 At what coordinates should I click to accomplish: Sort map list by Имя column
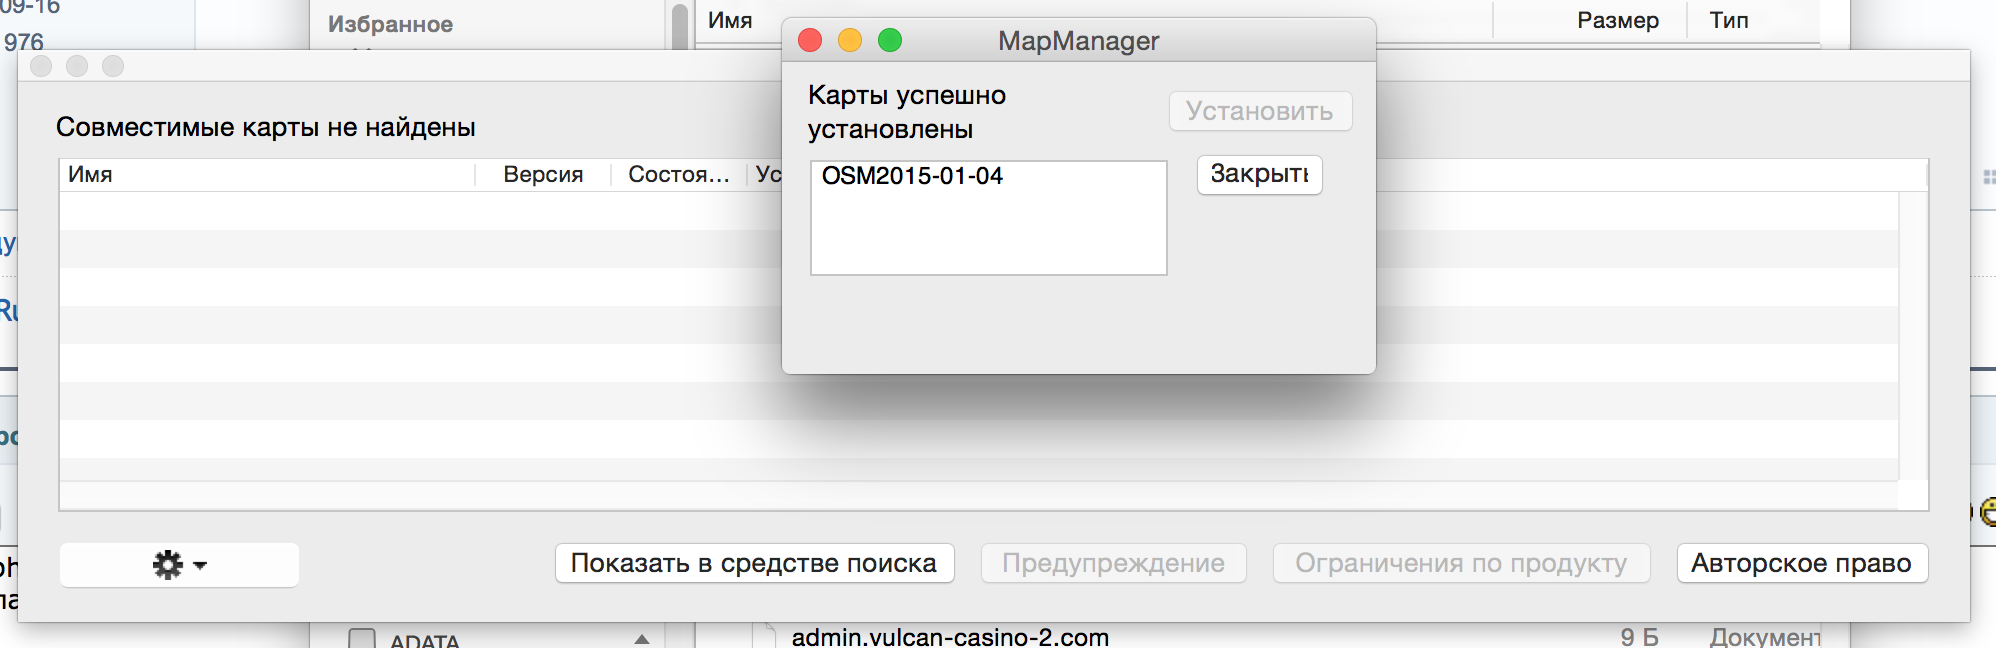point(267,175)
